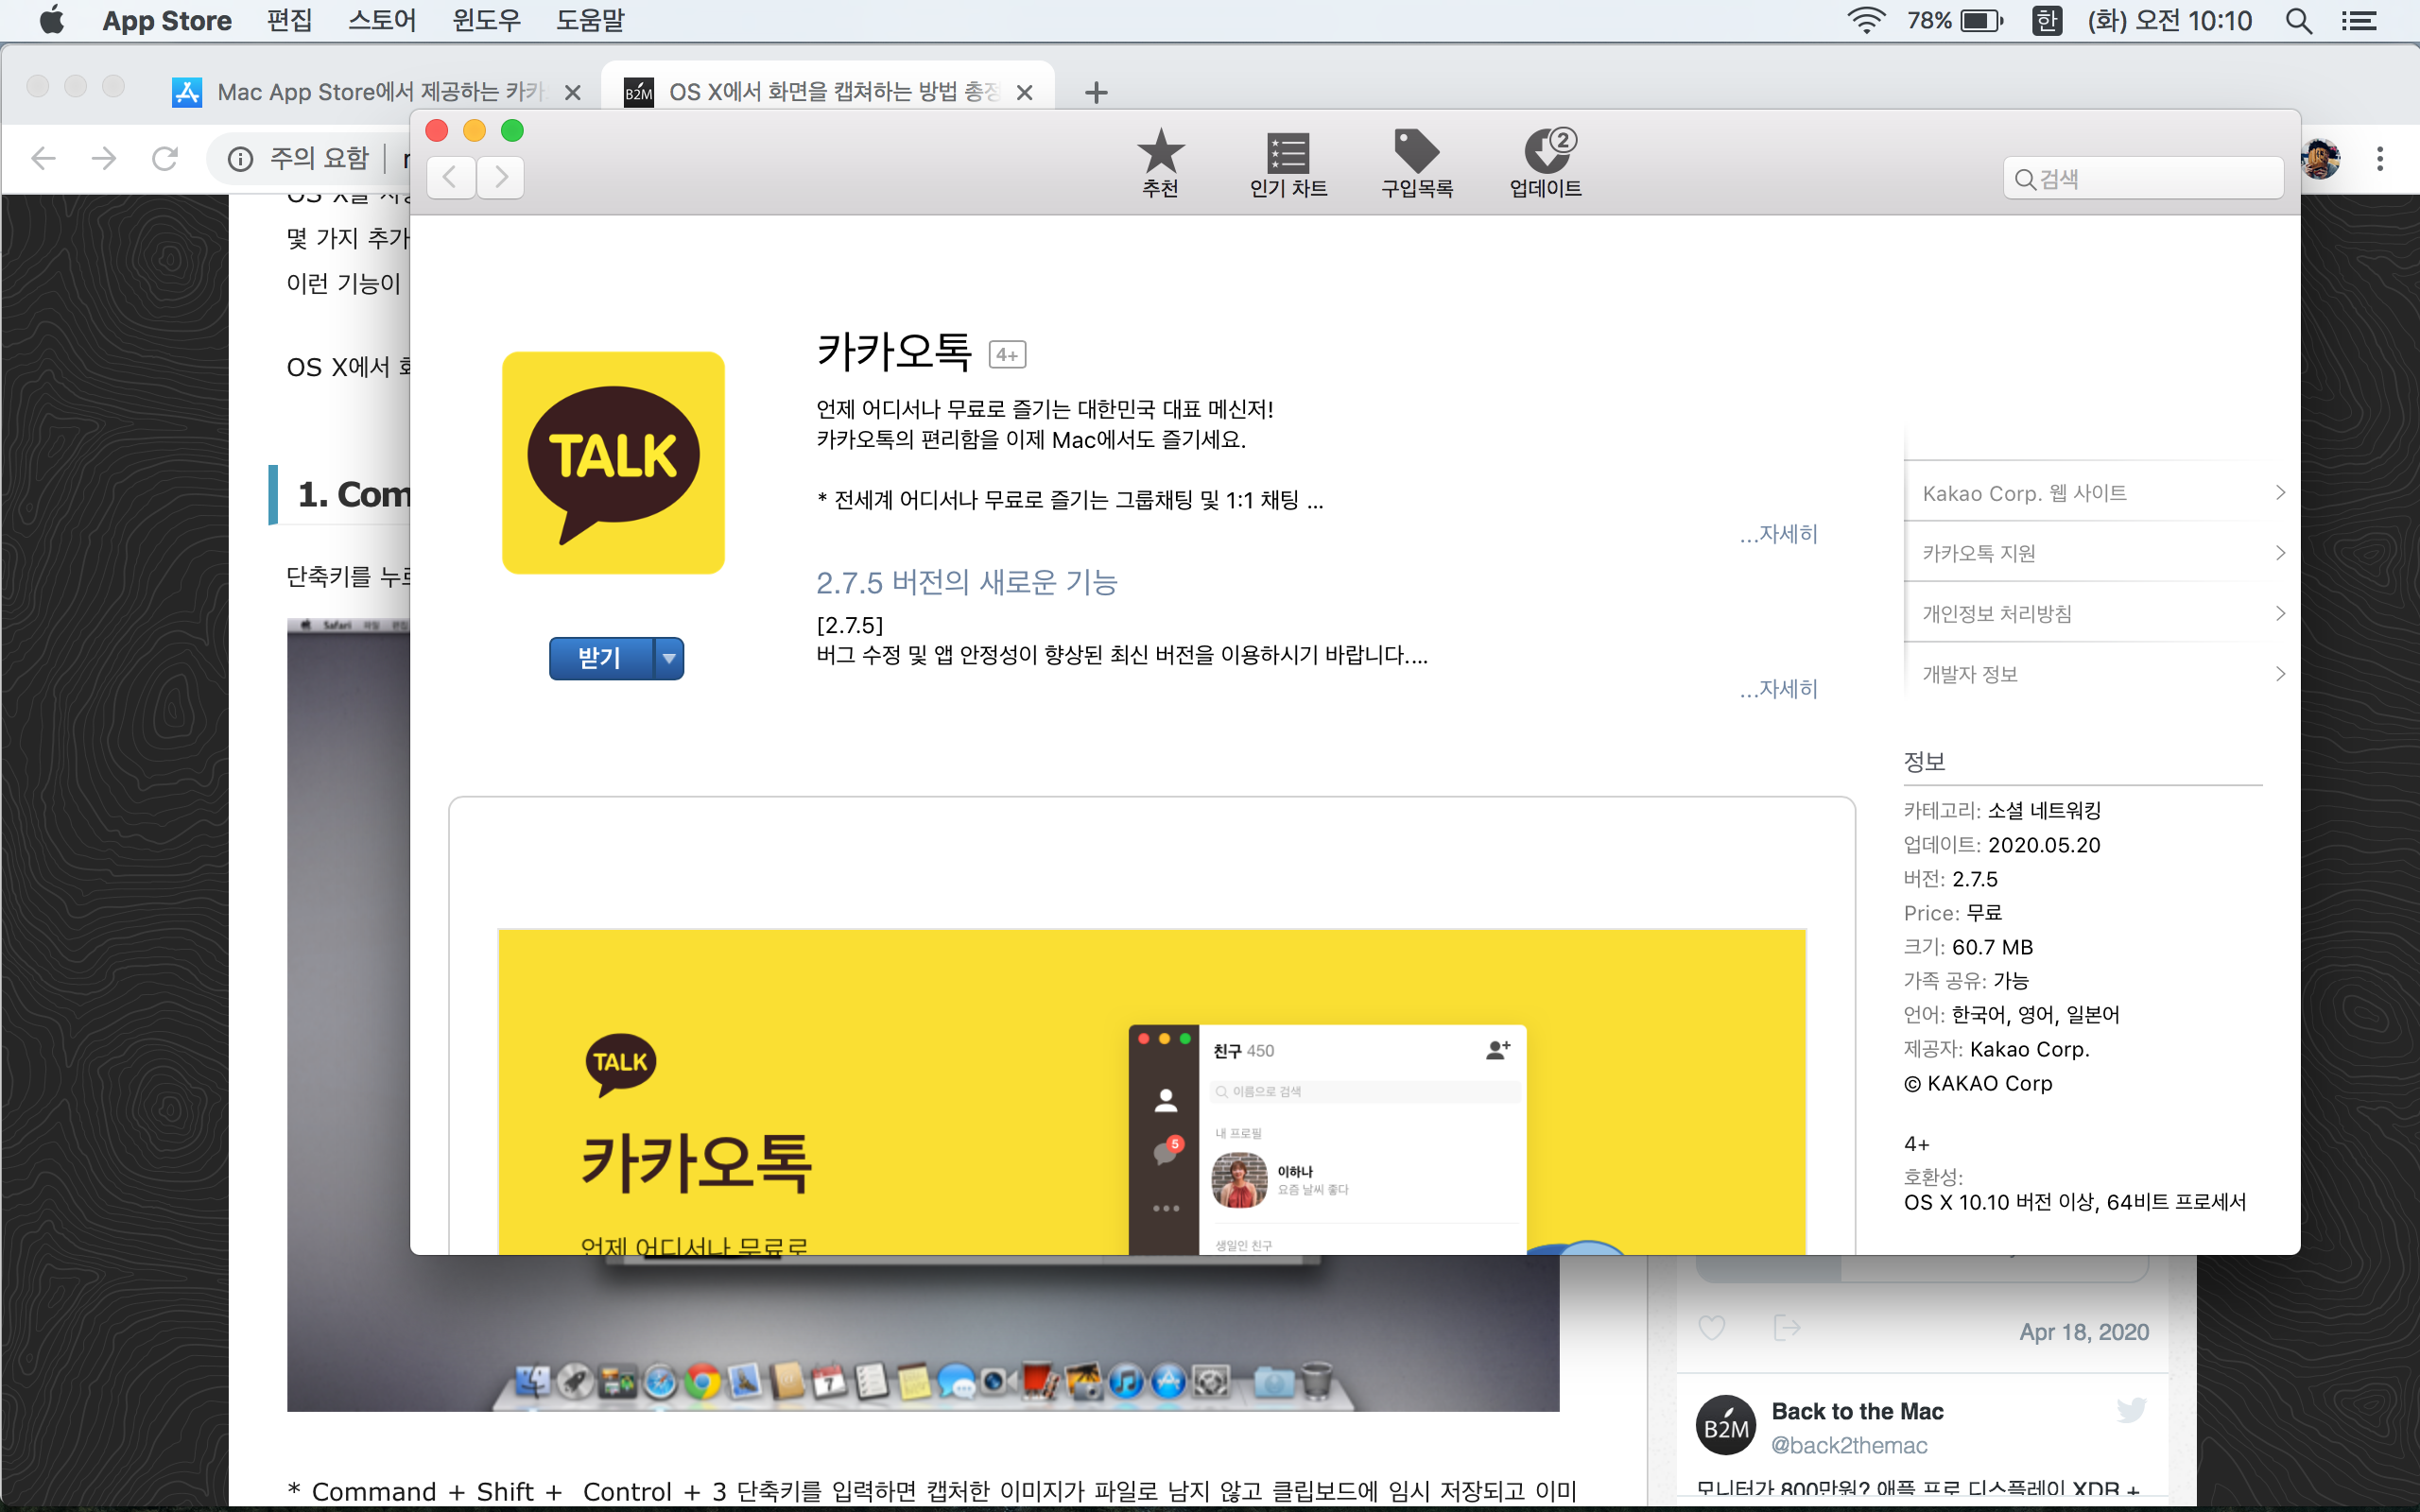Switch to Mac App Store Chrome tab
This screenshot has width=2420, height=1512.
tap(375, 92)
